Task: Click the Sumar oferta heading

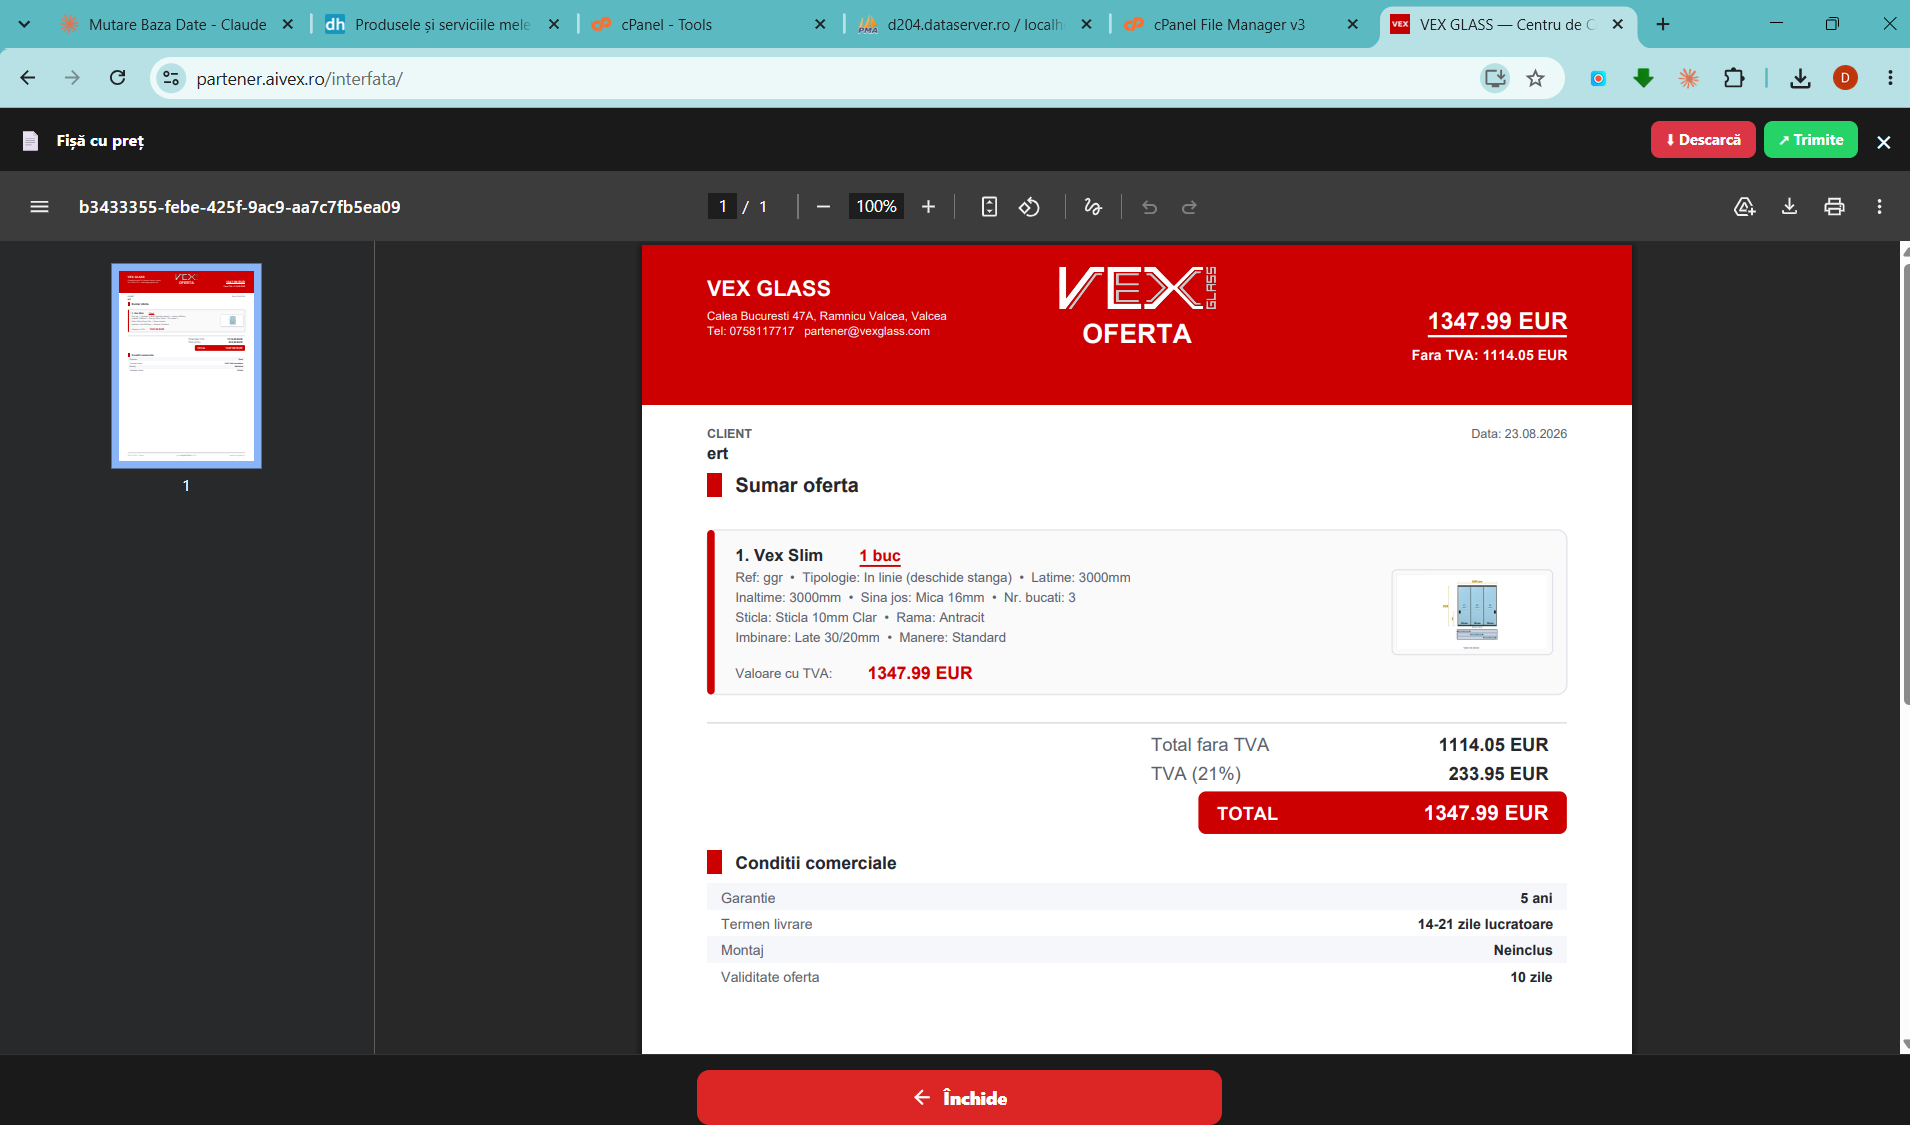Action: [796, 485]
